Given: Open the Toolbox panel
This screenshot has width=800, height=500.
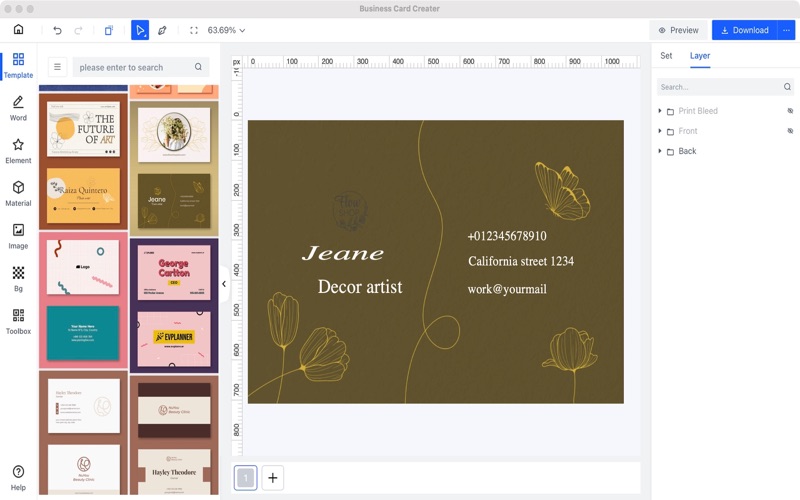Looking at the screenshot, I should 18,321.
